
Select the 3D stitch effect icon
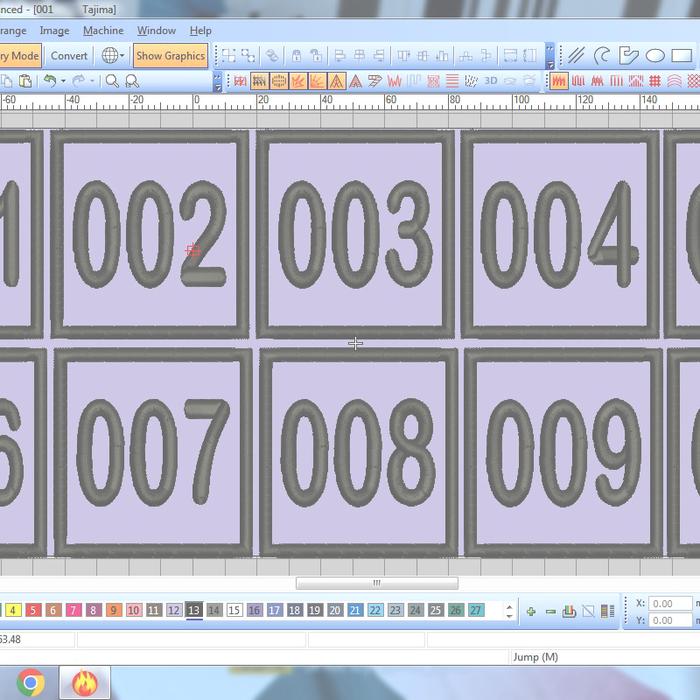pos(490,81)
